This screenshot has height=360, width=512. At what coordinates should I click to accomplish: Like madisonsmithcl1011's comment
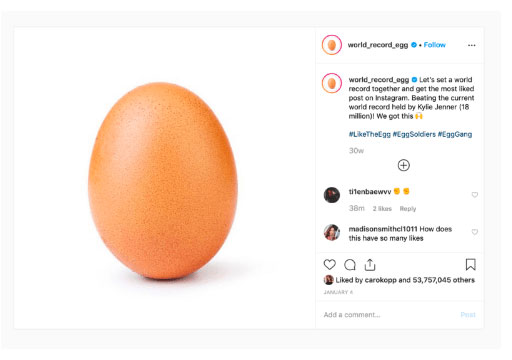point(475,232)
